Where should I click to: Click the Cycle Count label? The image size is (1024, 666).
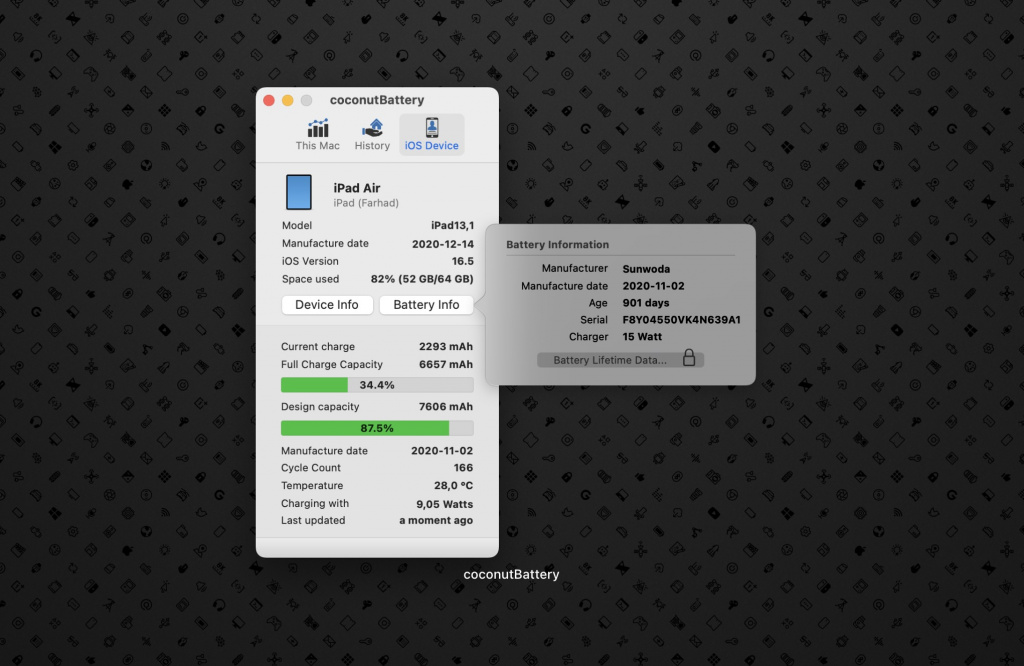tap(311, 468)
